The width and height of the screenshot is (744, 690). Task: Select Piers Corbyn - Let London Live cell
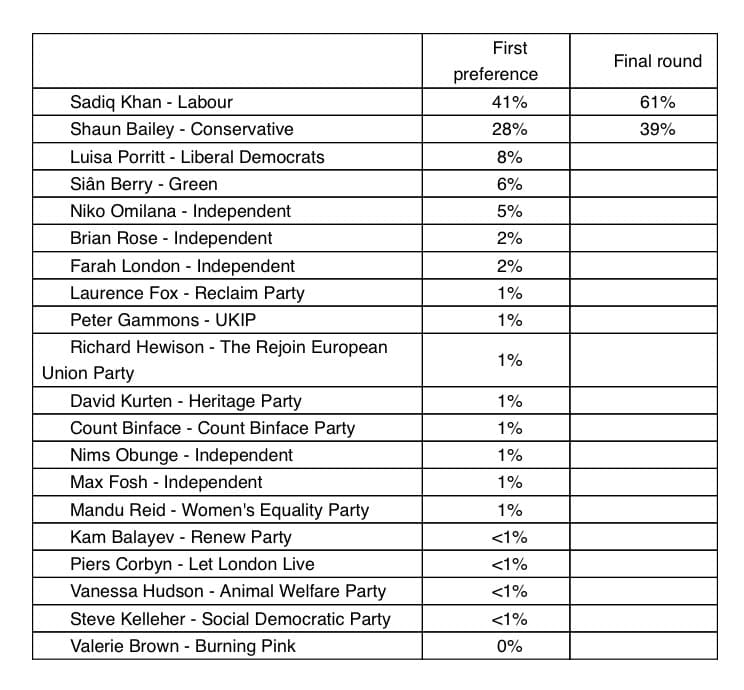tap(227, 564)
